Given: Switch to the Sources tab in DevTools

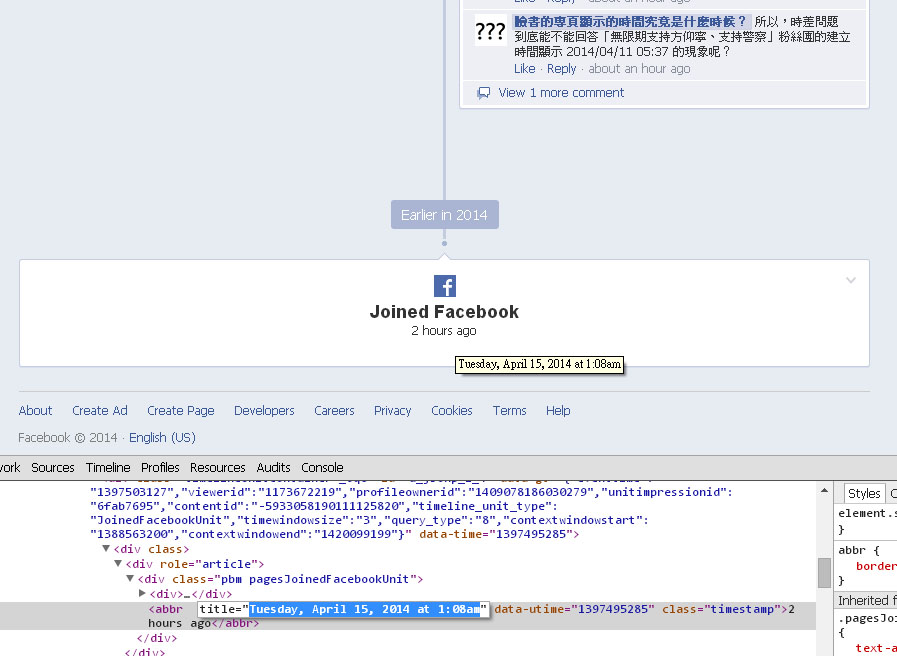Looking at the screenshot, I should pyautogui.click(x=53, y=467).
